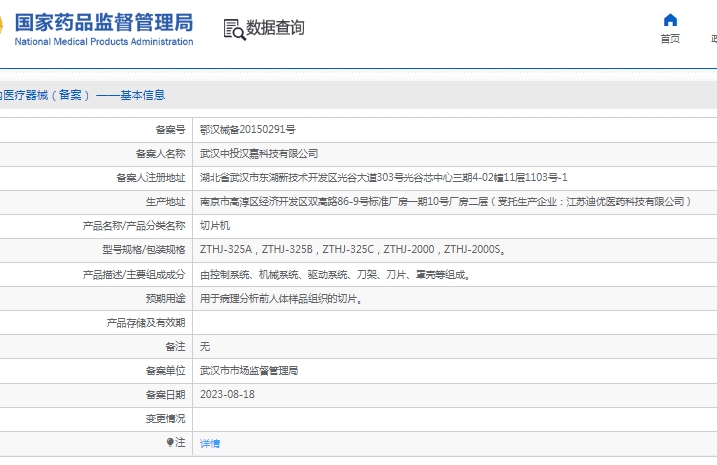
Task: Select the 备案号 value 鄂汉械备20150291号
Action: [247, 129]
